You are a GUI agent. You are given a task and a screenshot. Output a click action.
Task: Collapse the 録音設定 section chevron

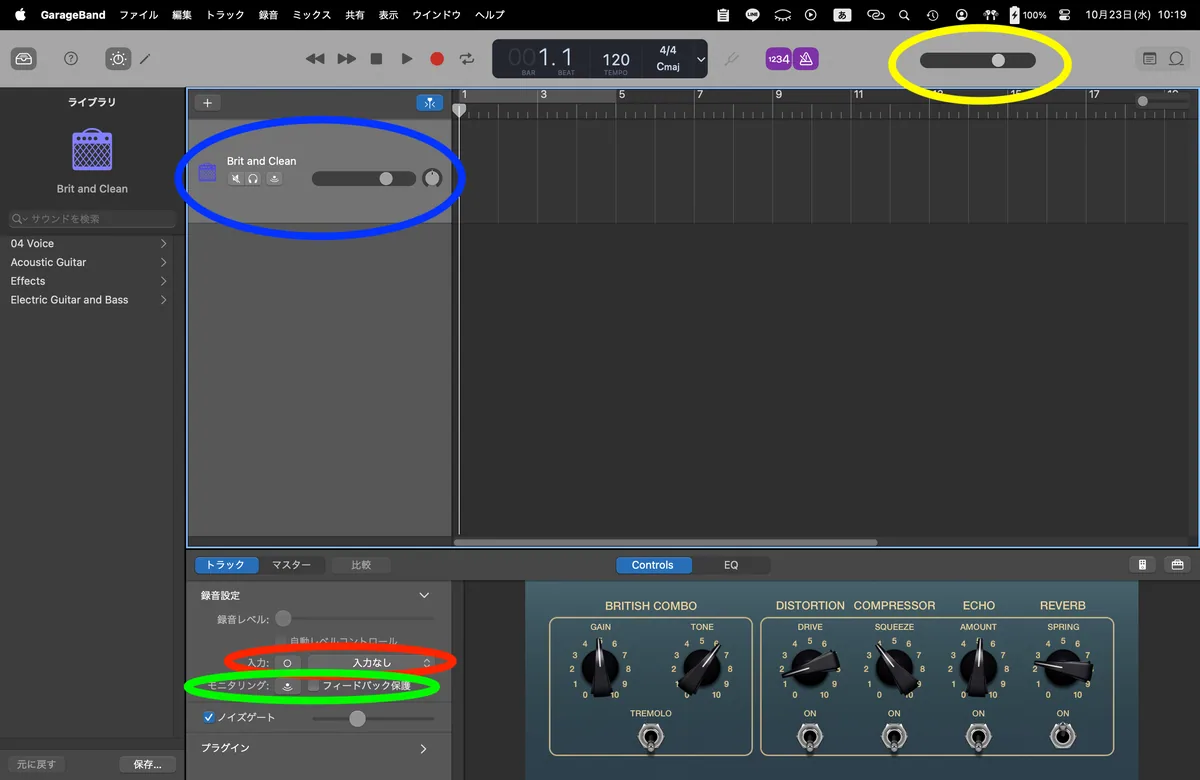coord(424,595)
